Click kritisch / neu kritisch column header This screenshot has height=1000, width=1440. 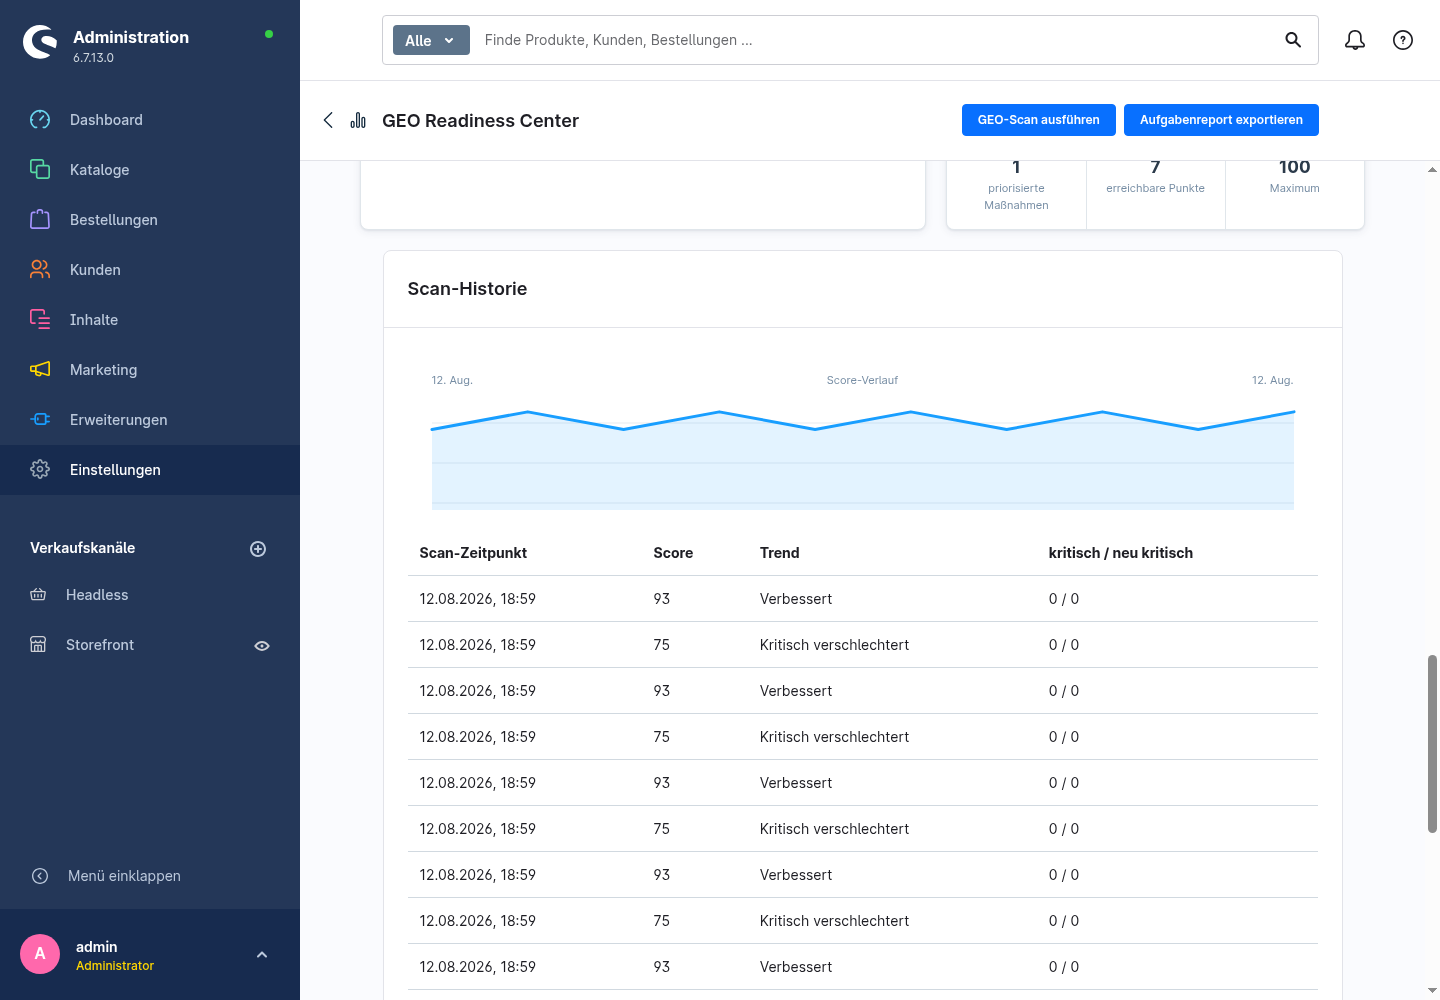click(x=1120, y=553)
